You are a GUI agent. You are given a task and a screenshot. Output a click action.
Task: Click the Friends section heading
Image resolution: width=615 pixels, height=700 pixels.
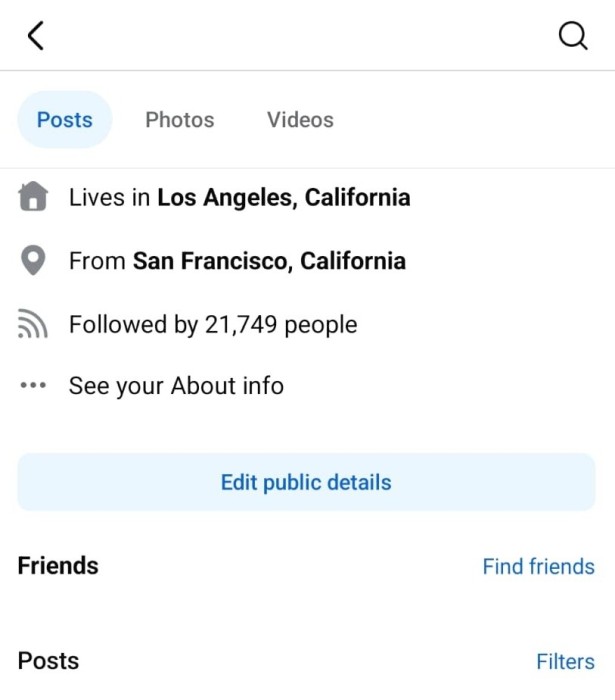pyautogui.click(x=58, y=566)
